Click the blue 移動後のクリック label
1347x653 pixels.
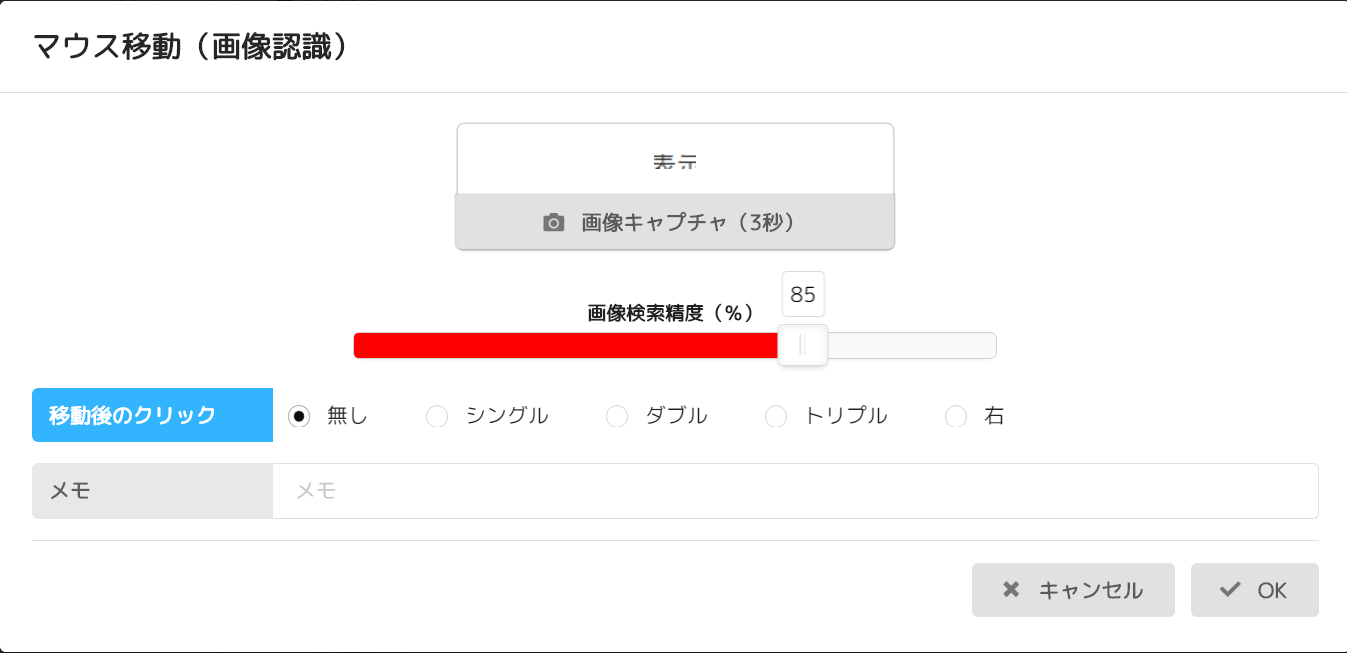click(x=152, y=415)
